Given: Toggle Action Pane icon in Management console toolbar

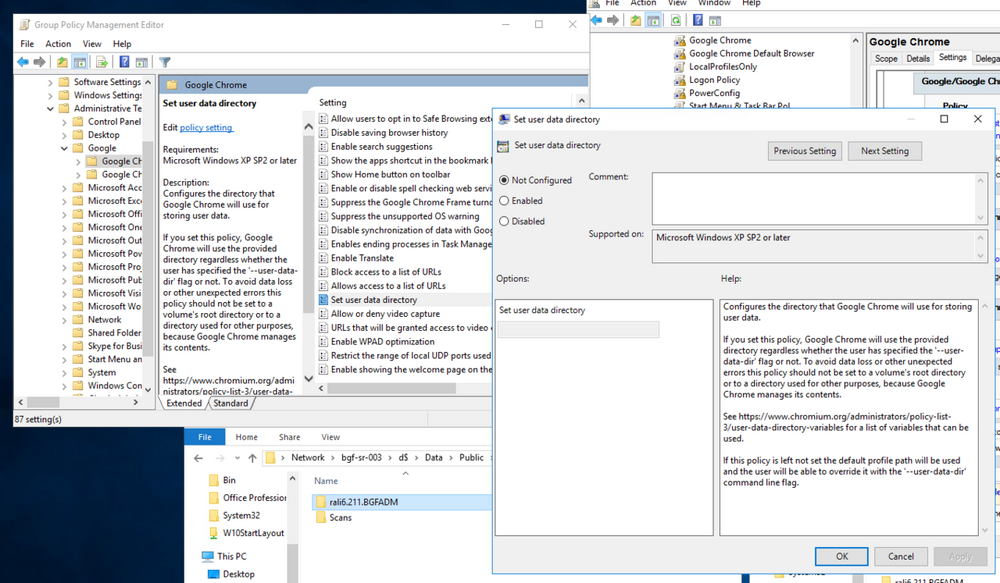Looking at the screenshot, I should pyautogui.click(x=715, y=20).
